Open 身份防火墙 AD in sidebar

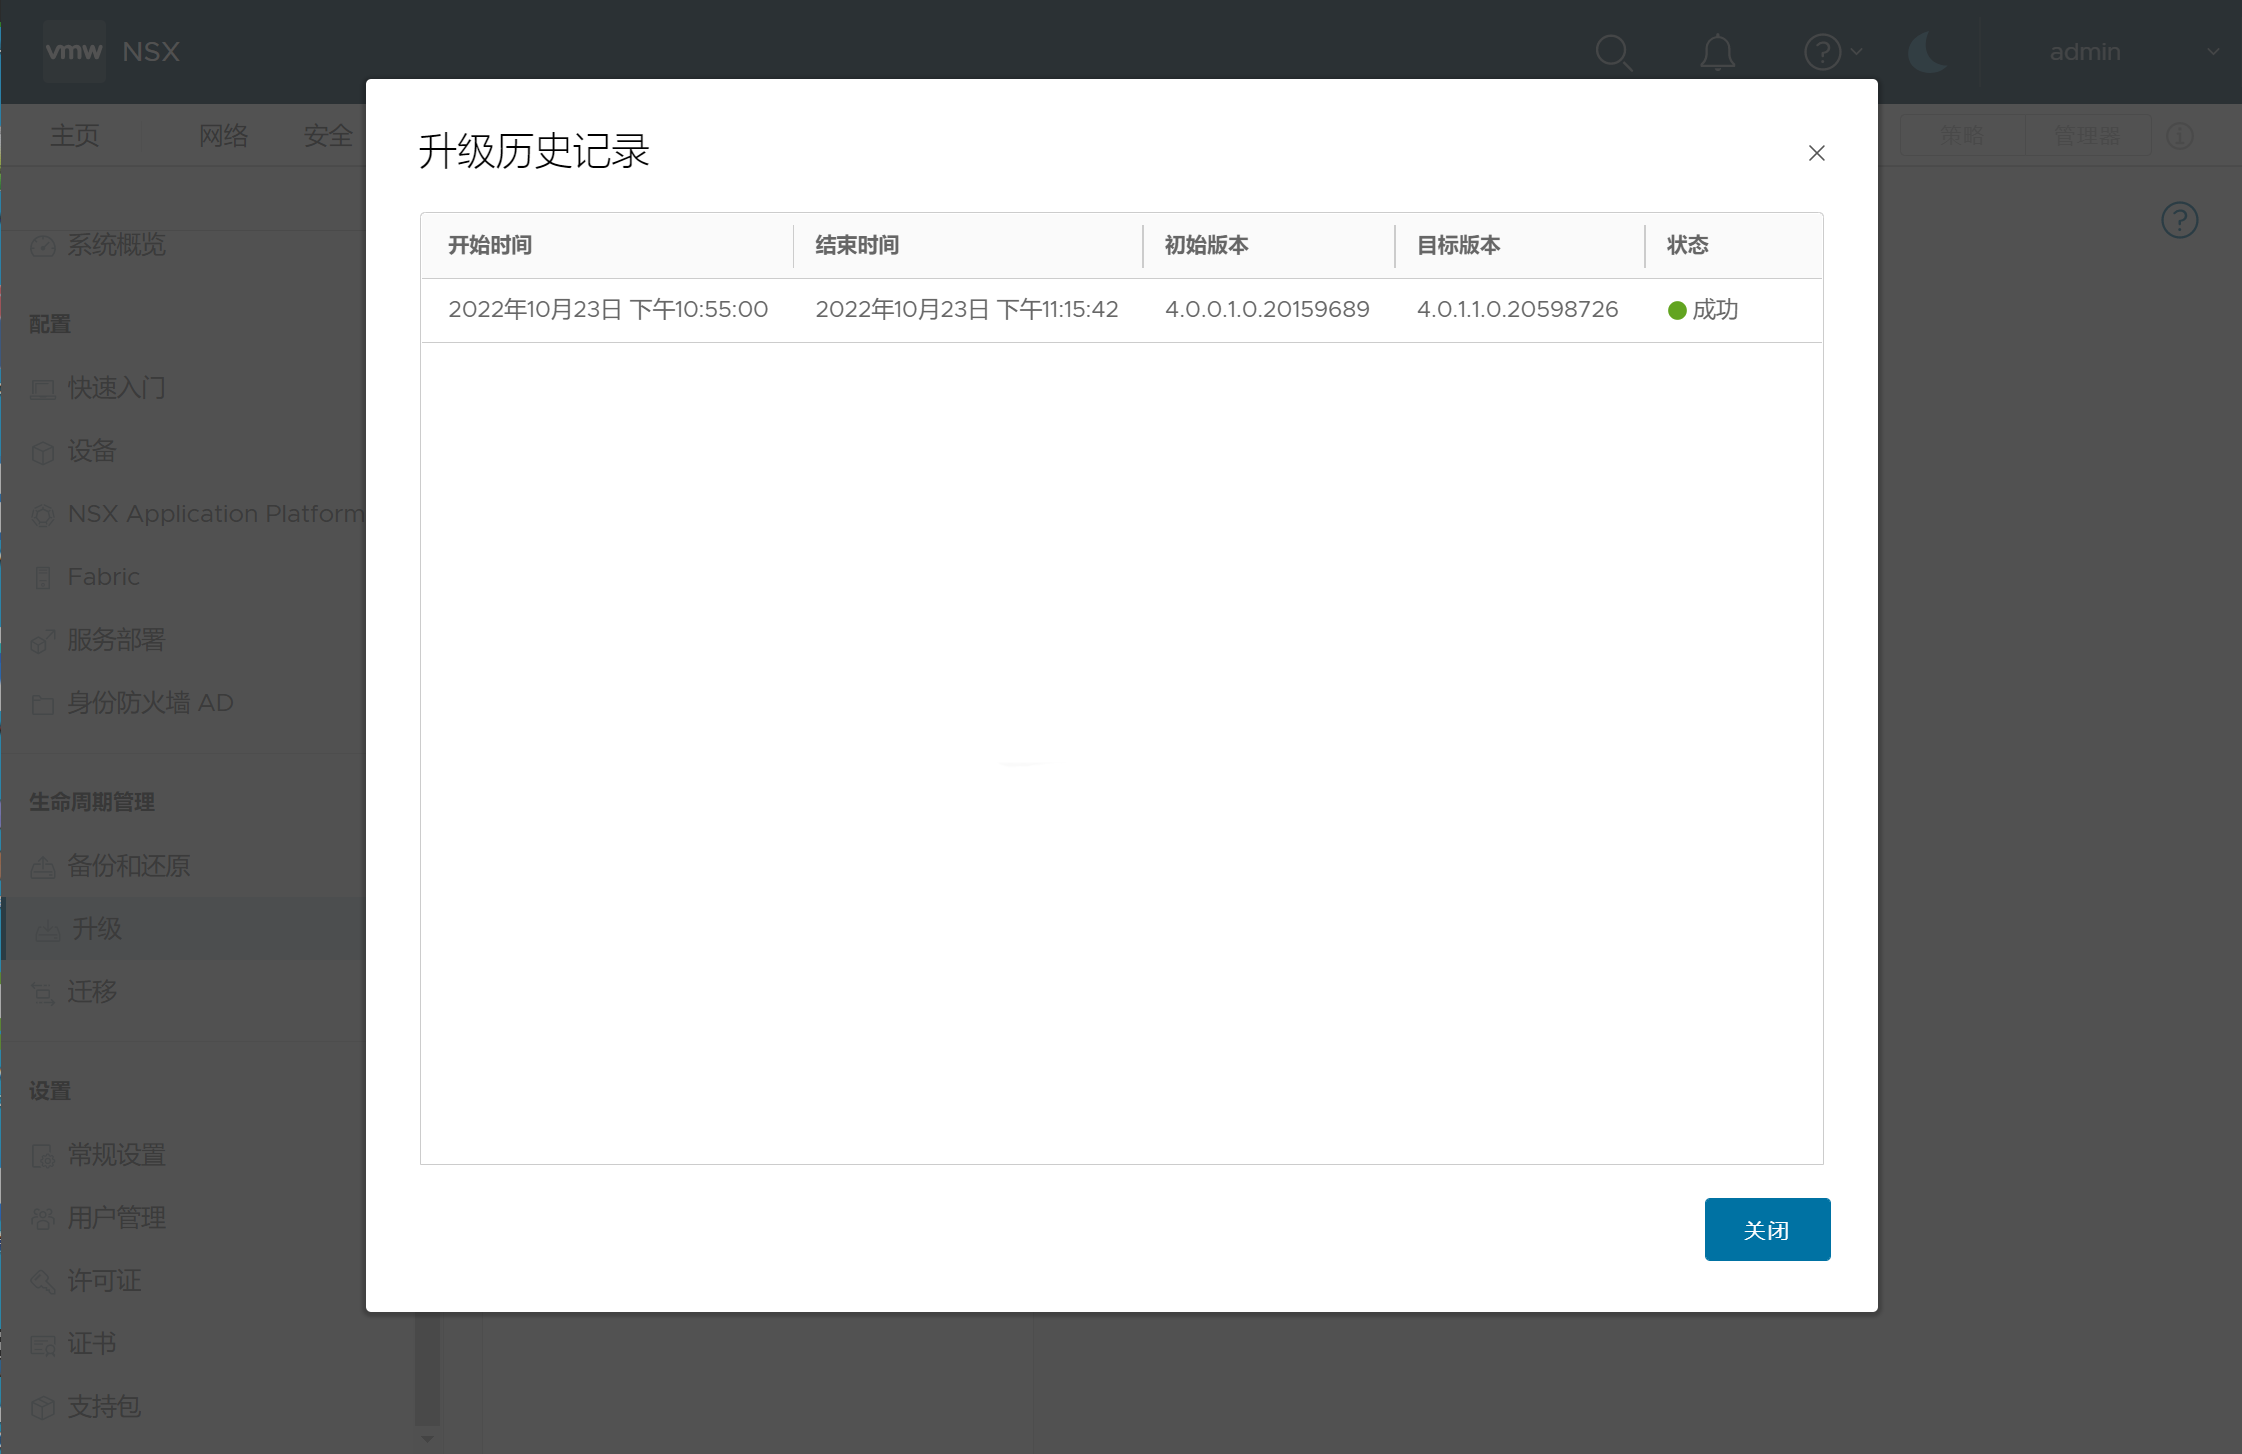click(x=150, y=703)
